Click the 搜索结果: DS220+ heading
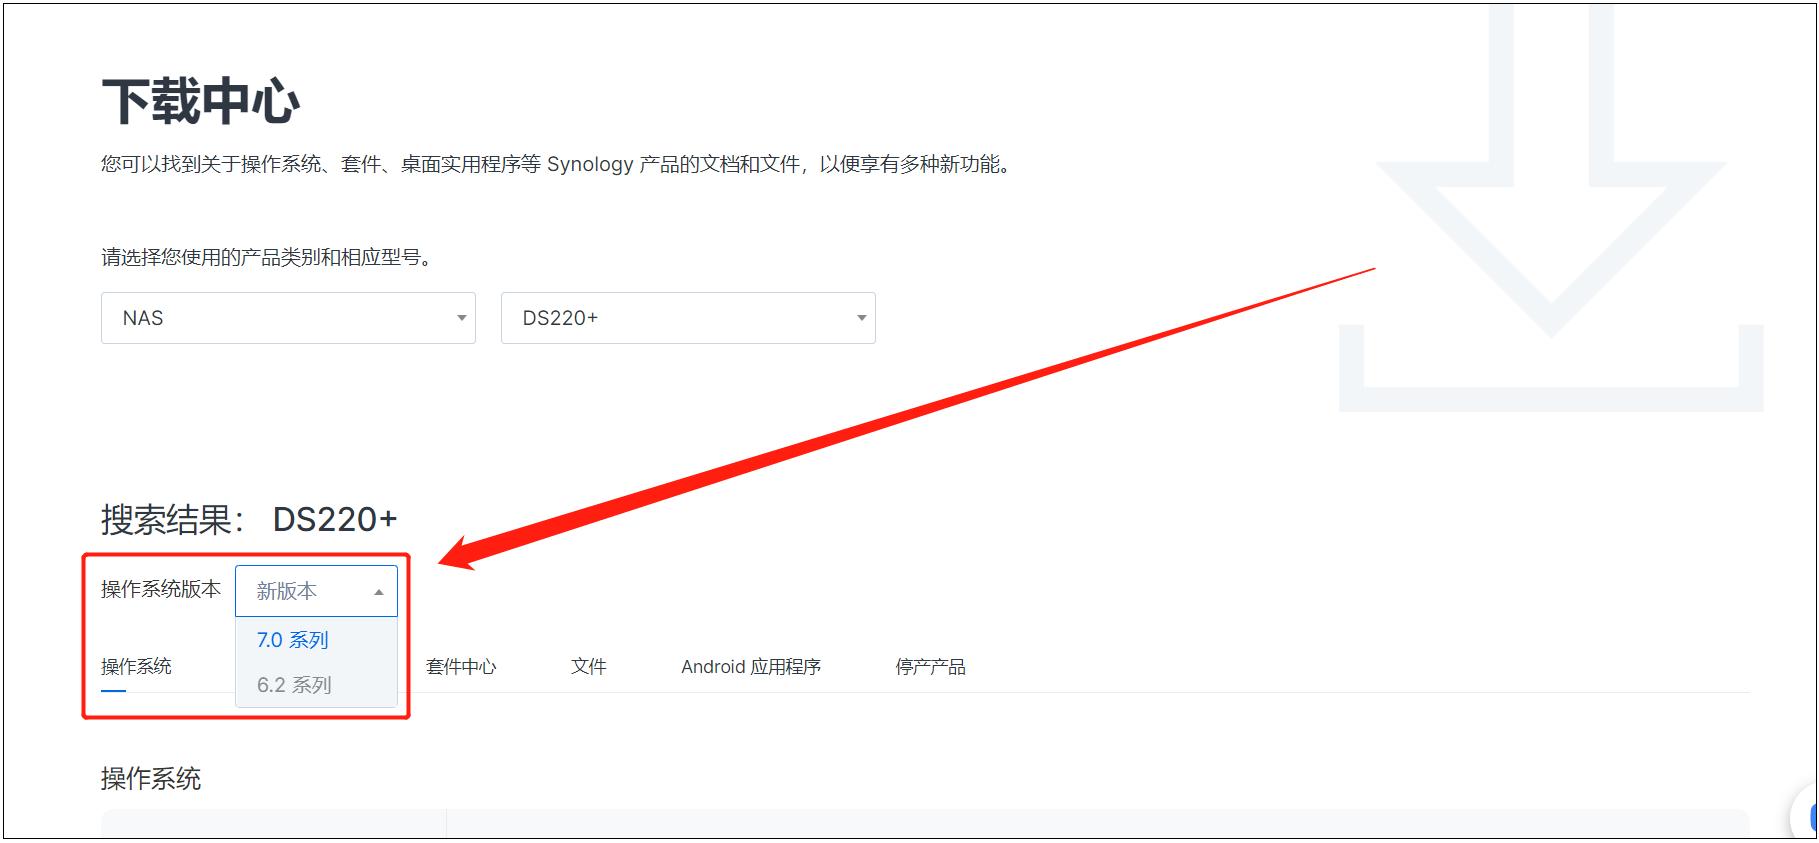Image resolution: width=1819 pixels, height=843 pixels. coord(249,520)
